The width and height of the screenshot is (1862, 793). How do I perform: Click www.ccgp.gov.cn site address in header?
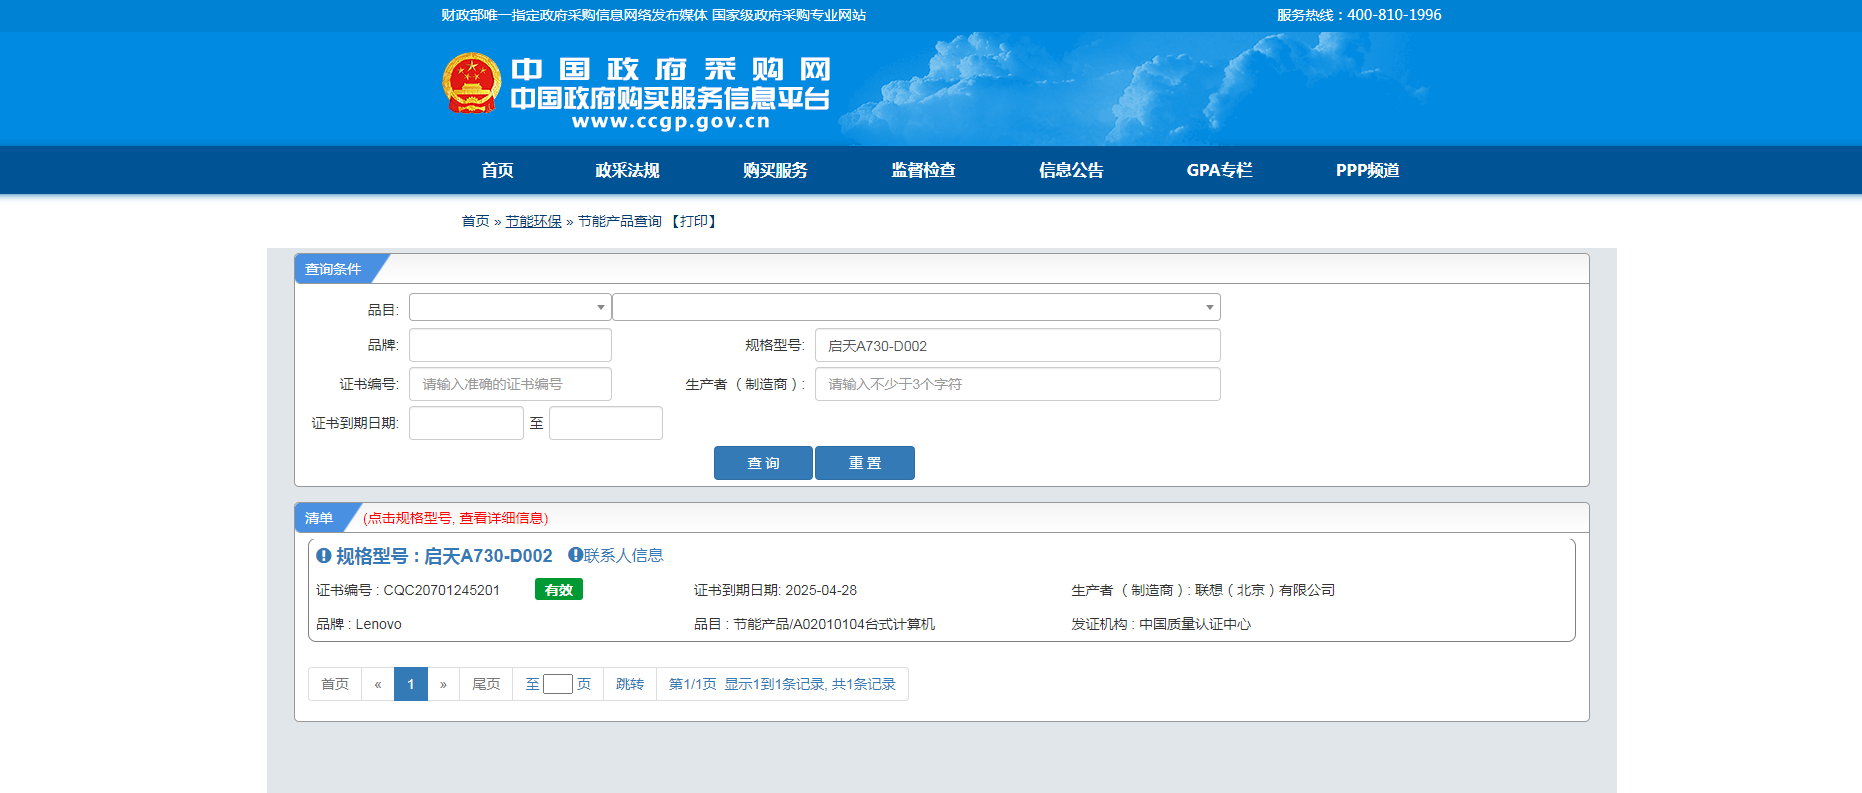[671, 122]
